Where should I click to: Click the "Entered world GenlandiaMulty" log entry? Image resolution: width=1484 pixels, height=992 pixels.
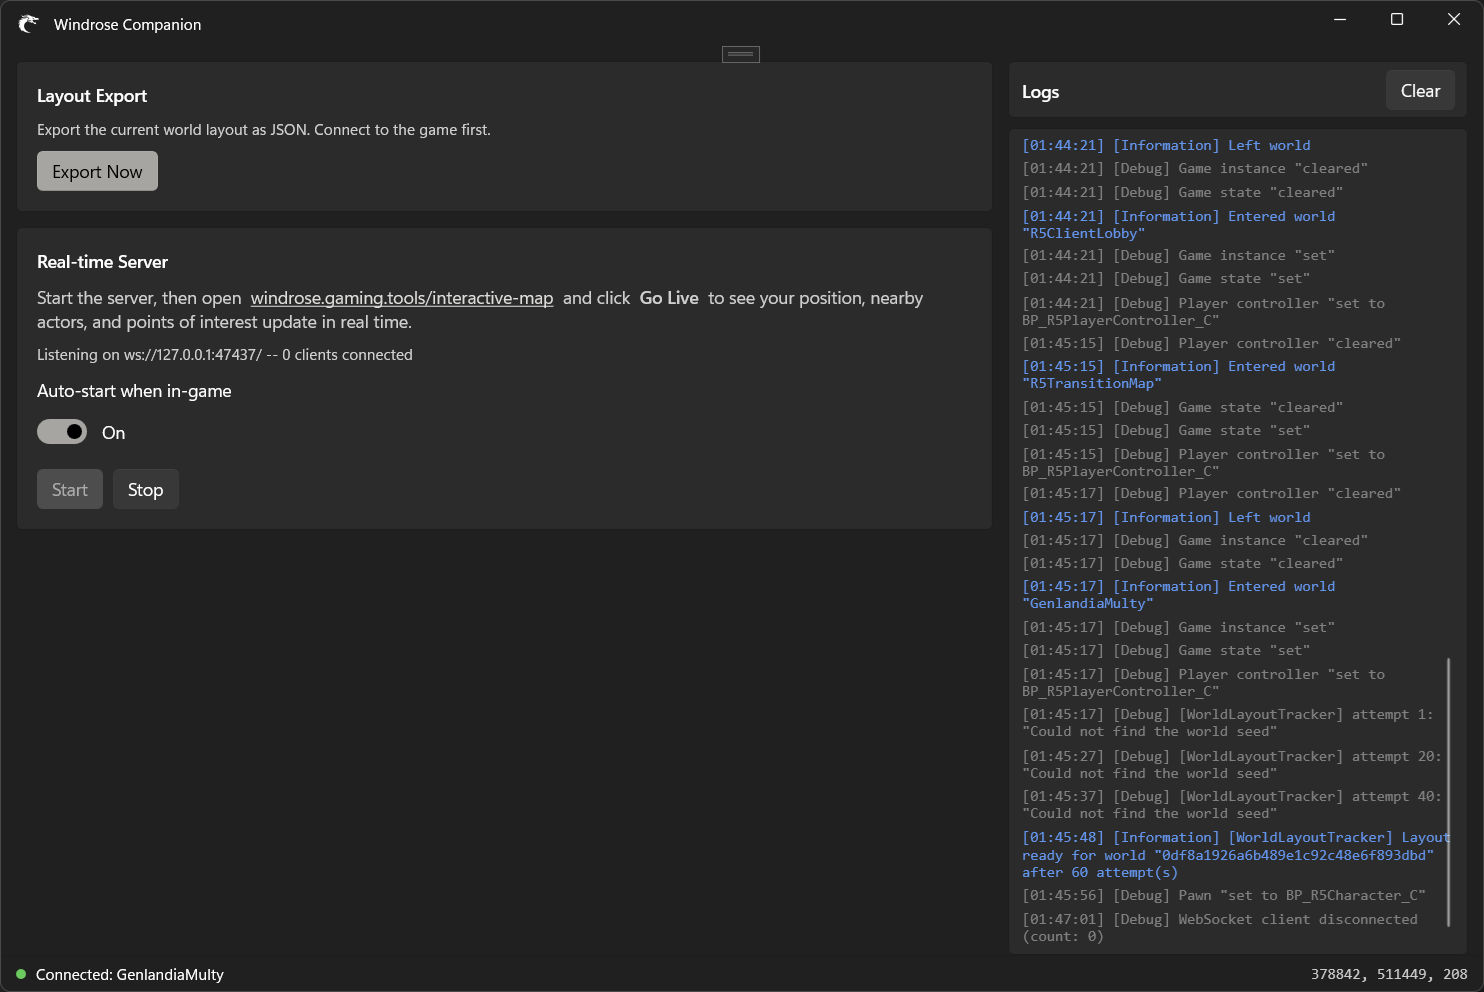click(1178, 595)
